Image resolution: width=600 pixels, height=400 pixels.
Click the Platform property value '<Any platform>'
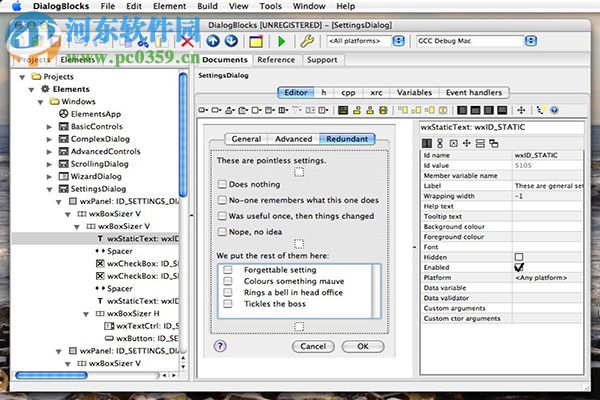click(541, 278)
